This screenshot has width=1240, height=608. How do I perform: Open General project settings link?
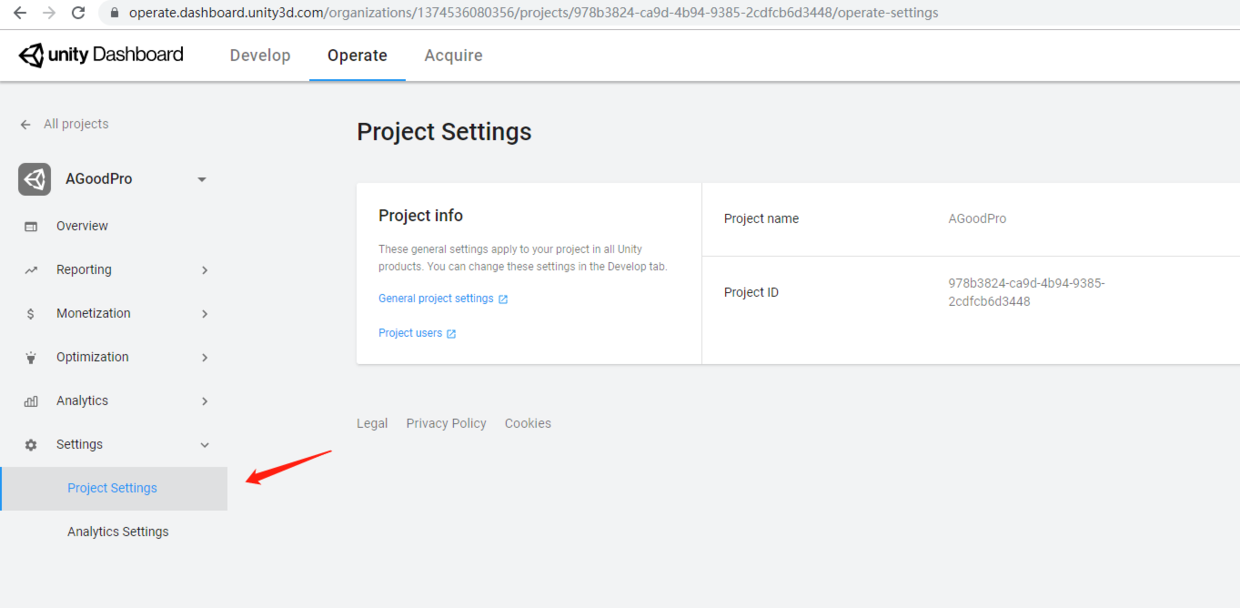tap(437, 298)
